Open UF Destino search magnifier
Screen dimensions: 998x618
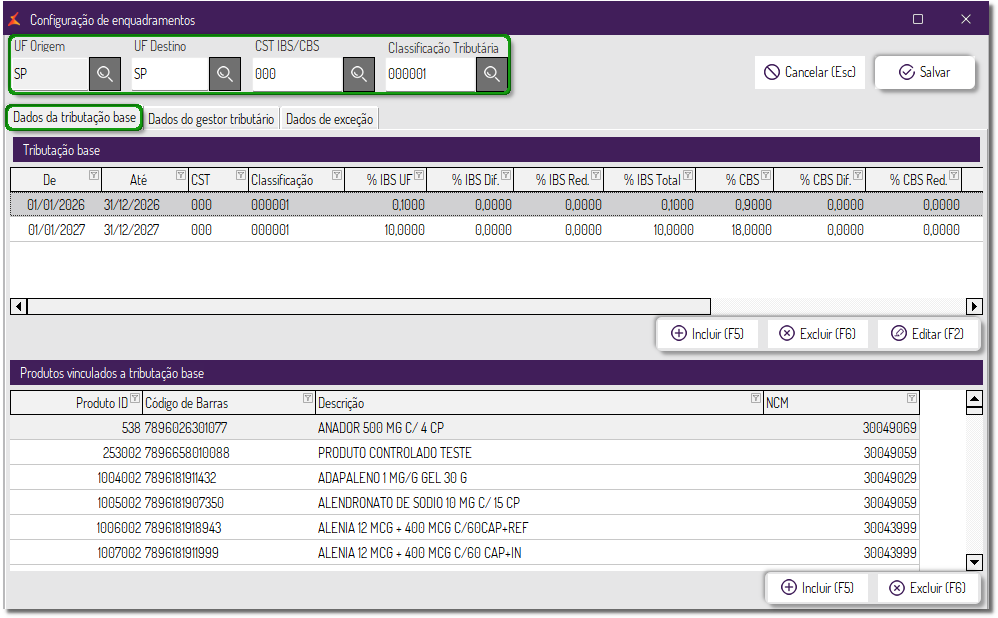click(x=225, y=74)
